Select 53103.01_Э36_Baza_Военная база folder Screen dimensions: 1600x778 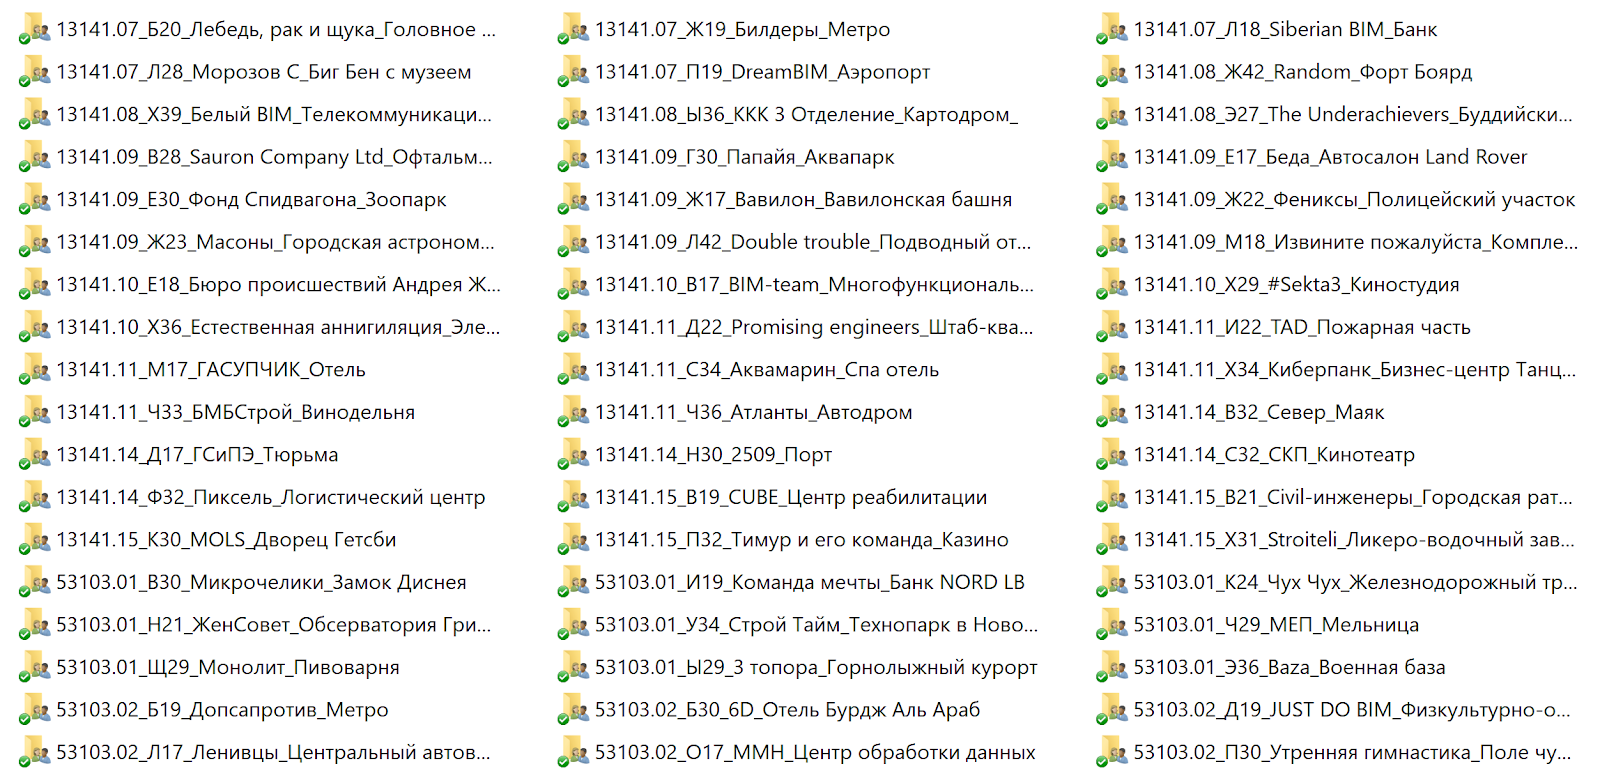click(x=1289, y=667)
